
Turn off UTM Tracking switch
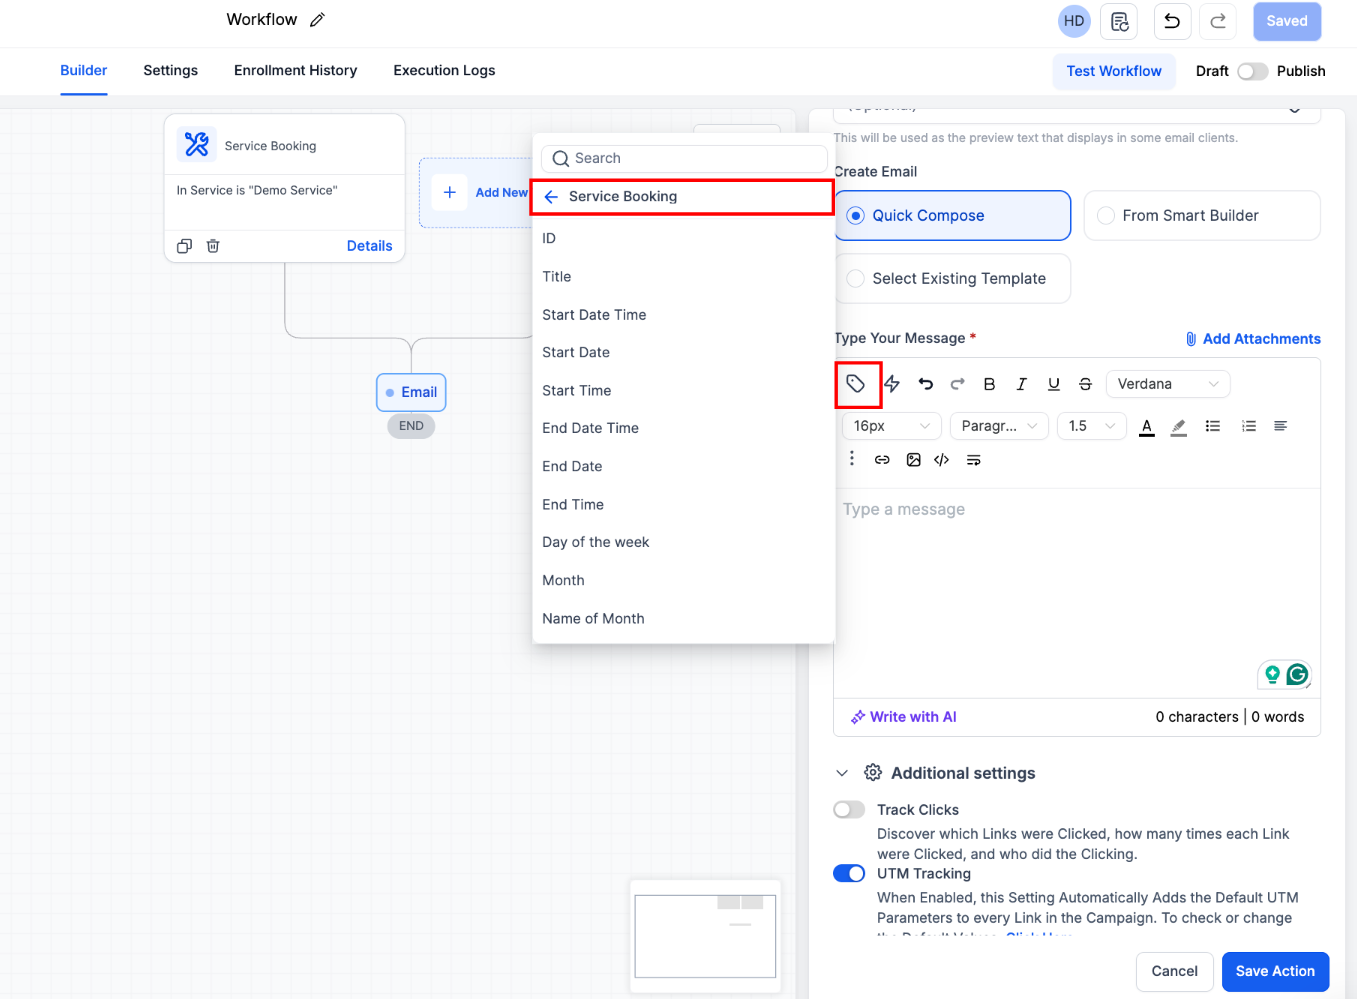pyautogui.click(x=849, y=874)
